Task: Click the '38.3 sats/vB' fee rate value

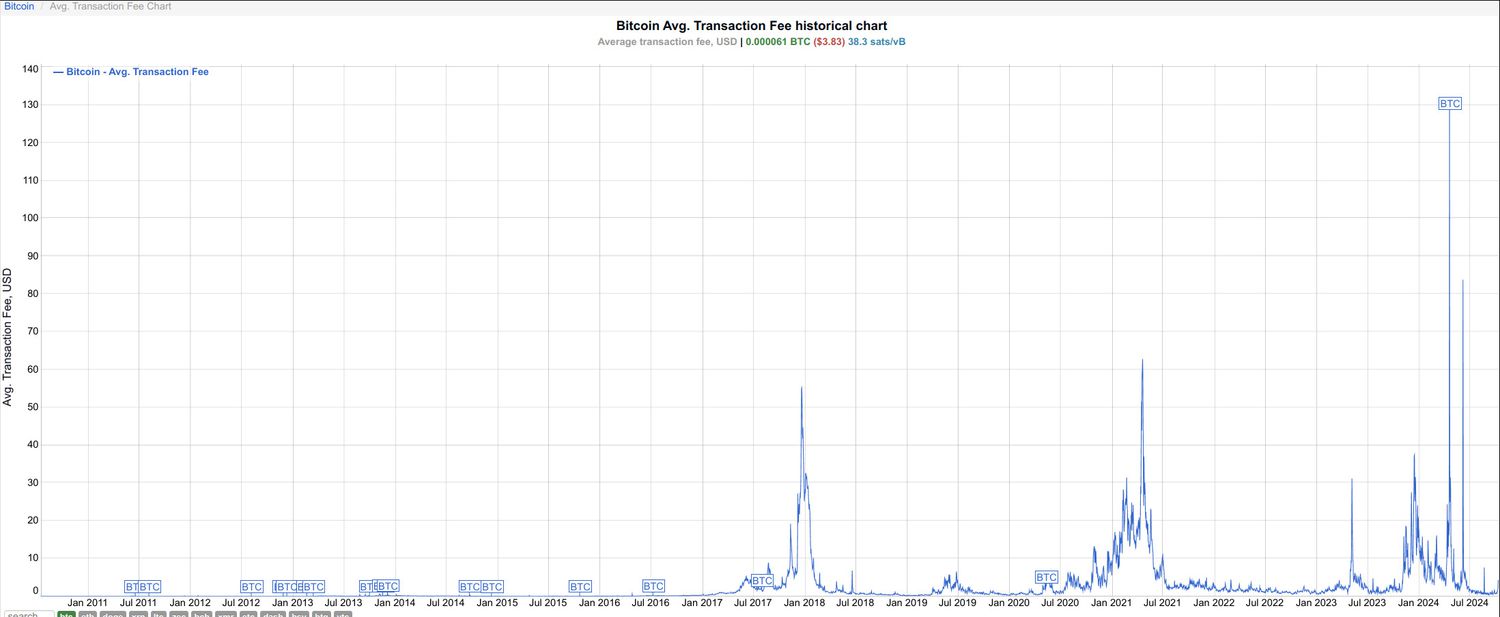Action: [x=877, y=42]
